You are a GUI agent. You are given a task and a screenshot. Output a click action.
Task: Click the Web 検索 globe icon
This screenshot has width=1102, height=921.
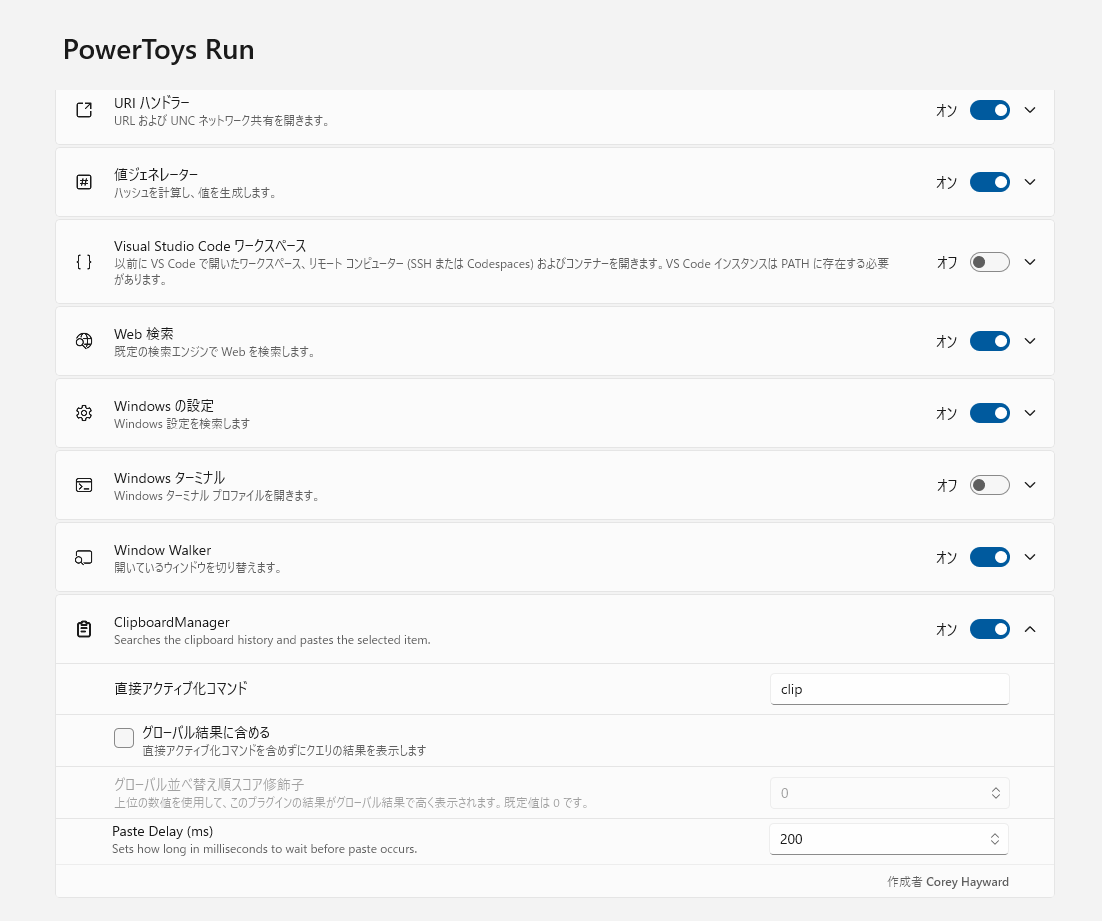tap(84, 341)
